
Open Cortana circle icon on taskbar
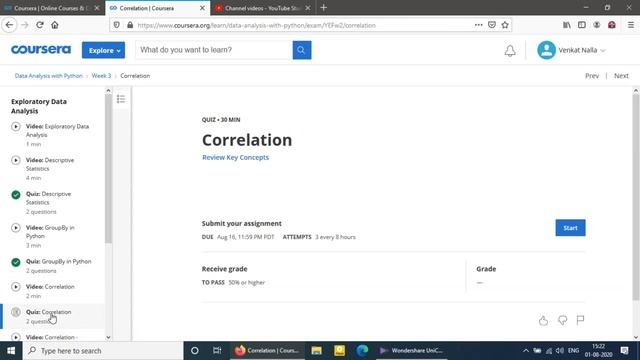(195, 351)
